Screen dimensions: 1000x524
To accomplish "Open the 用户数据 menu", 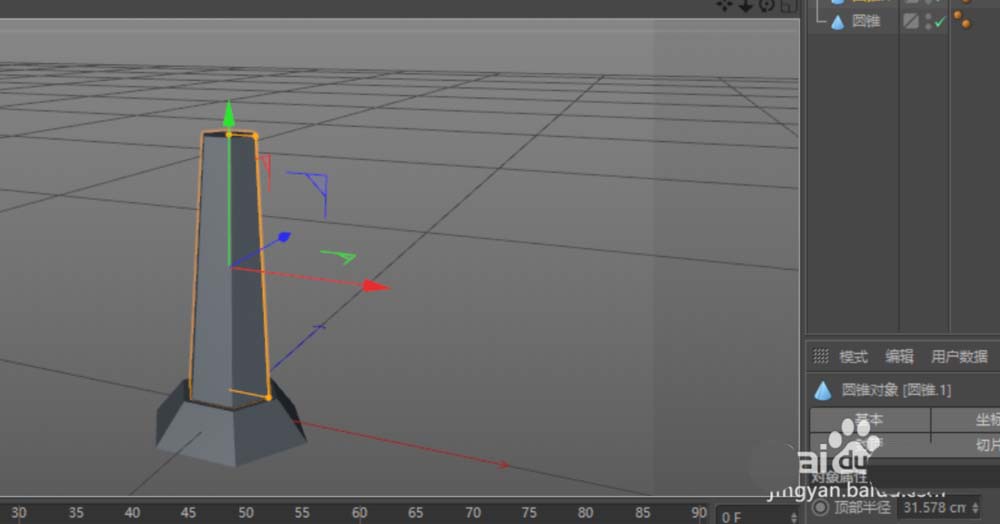I will [959, 356].
